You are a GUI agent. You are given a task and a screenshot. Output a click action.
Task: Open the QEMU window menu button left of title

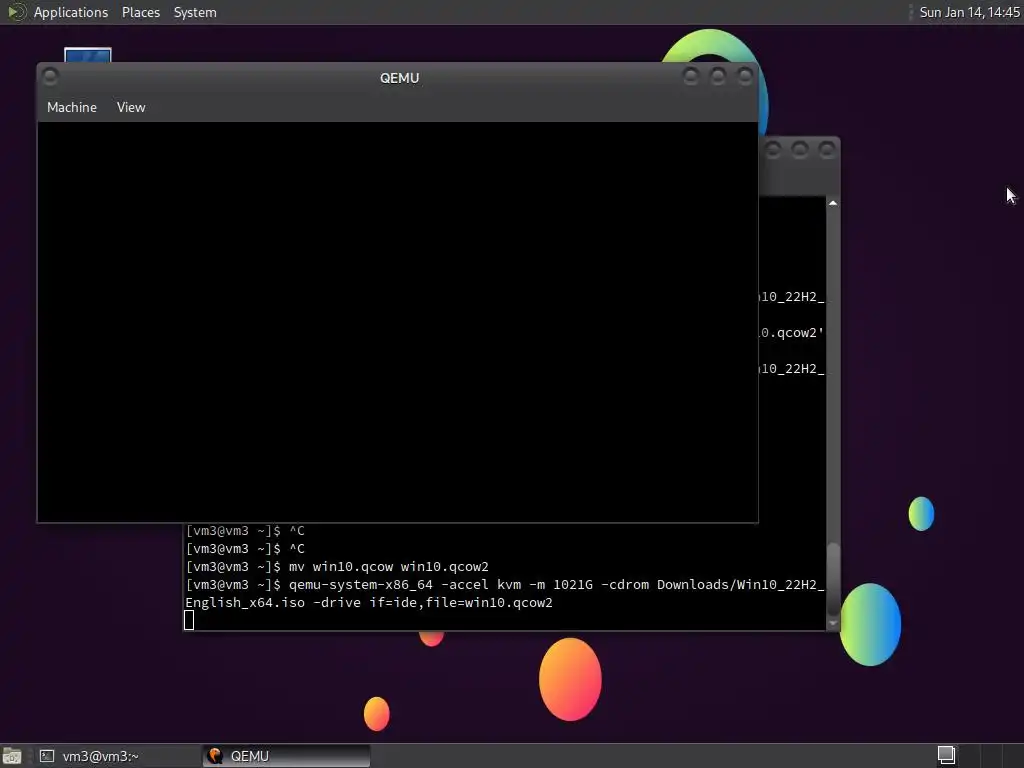(x=50, y=77)
